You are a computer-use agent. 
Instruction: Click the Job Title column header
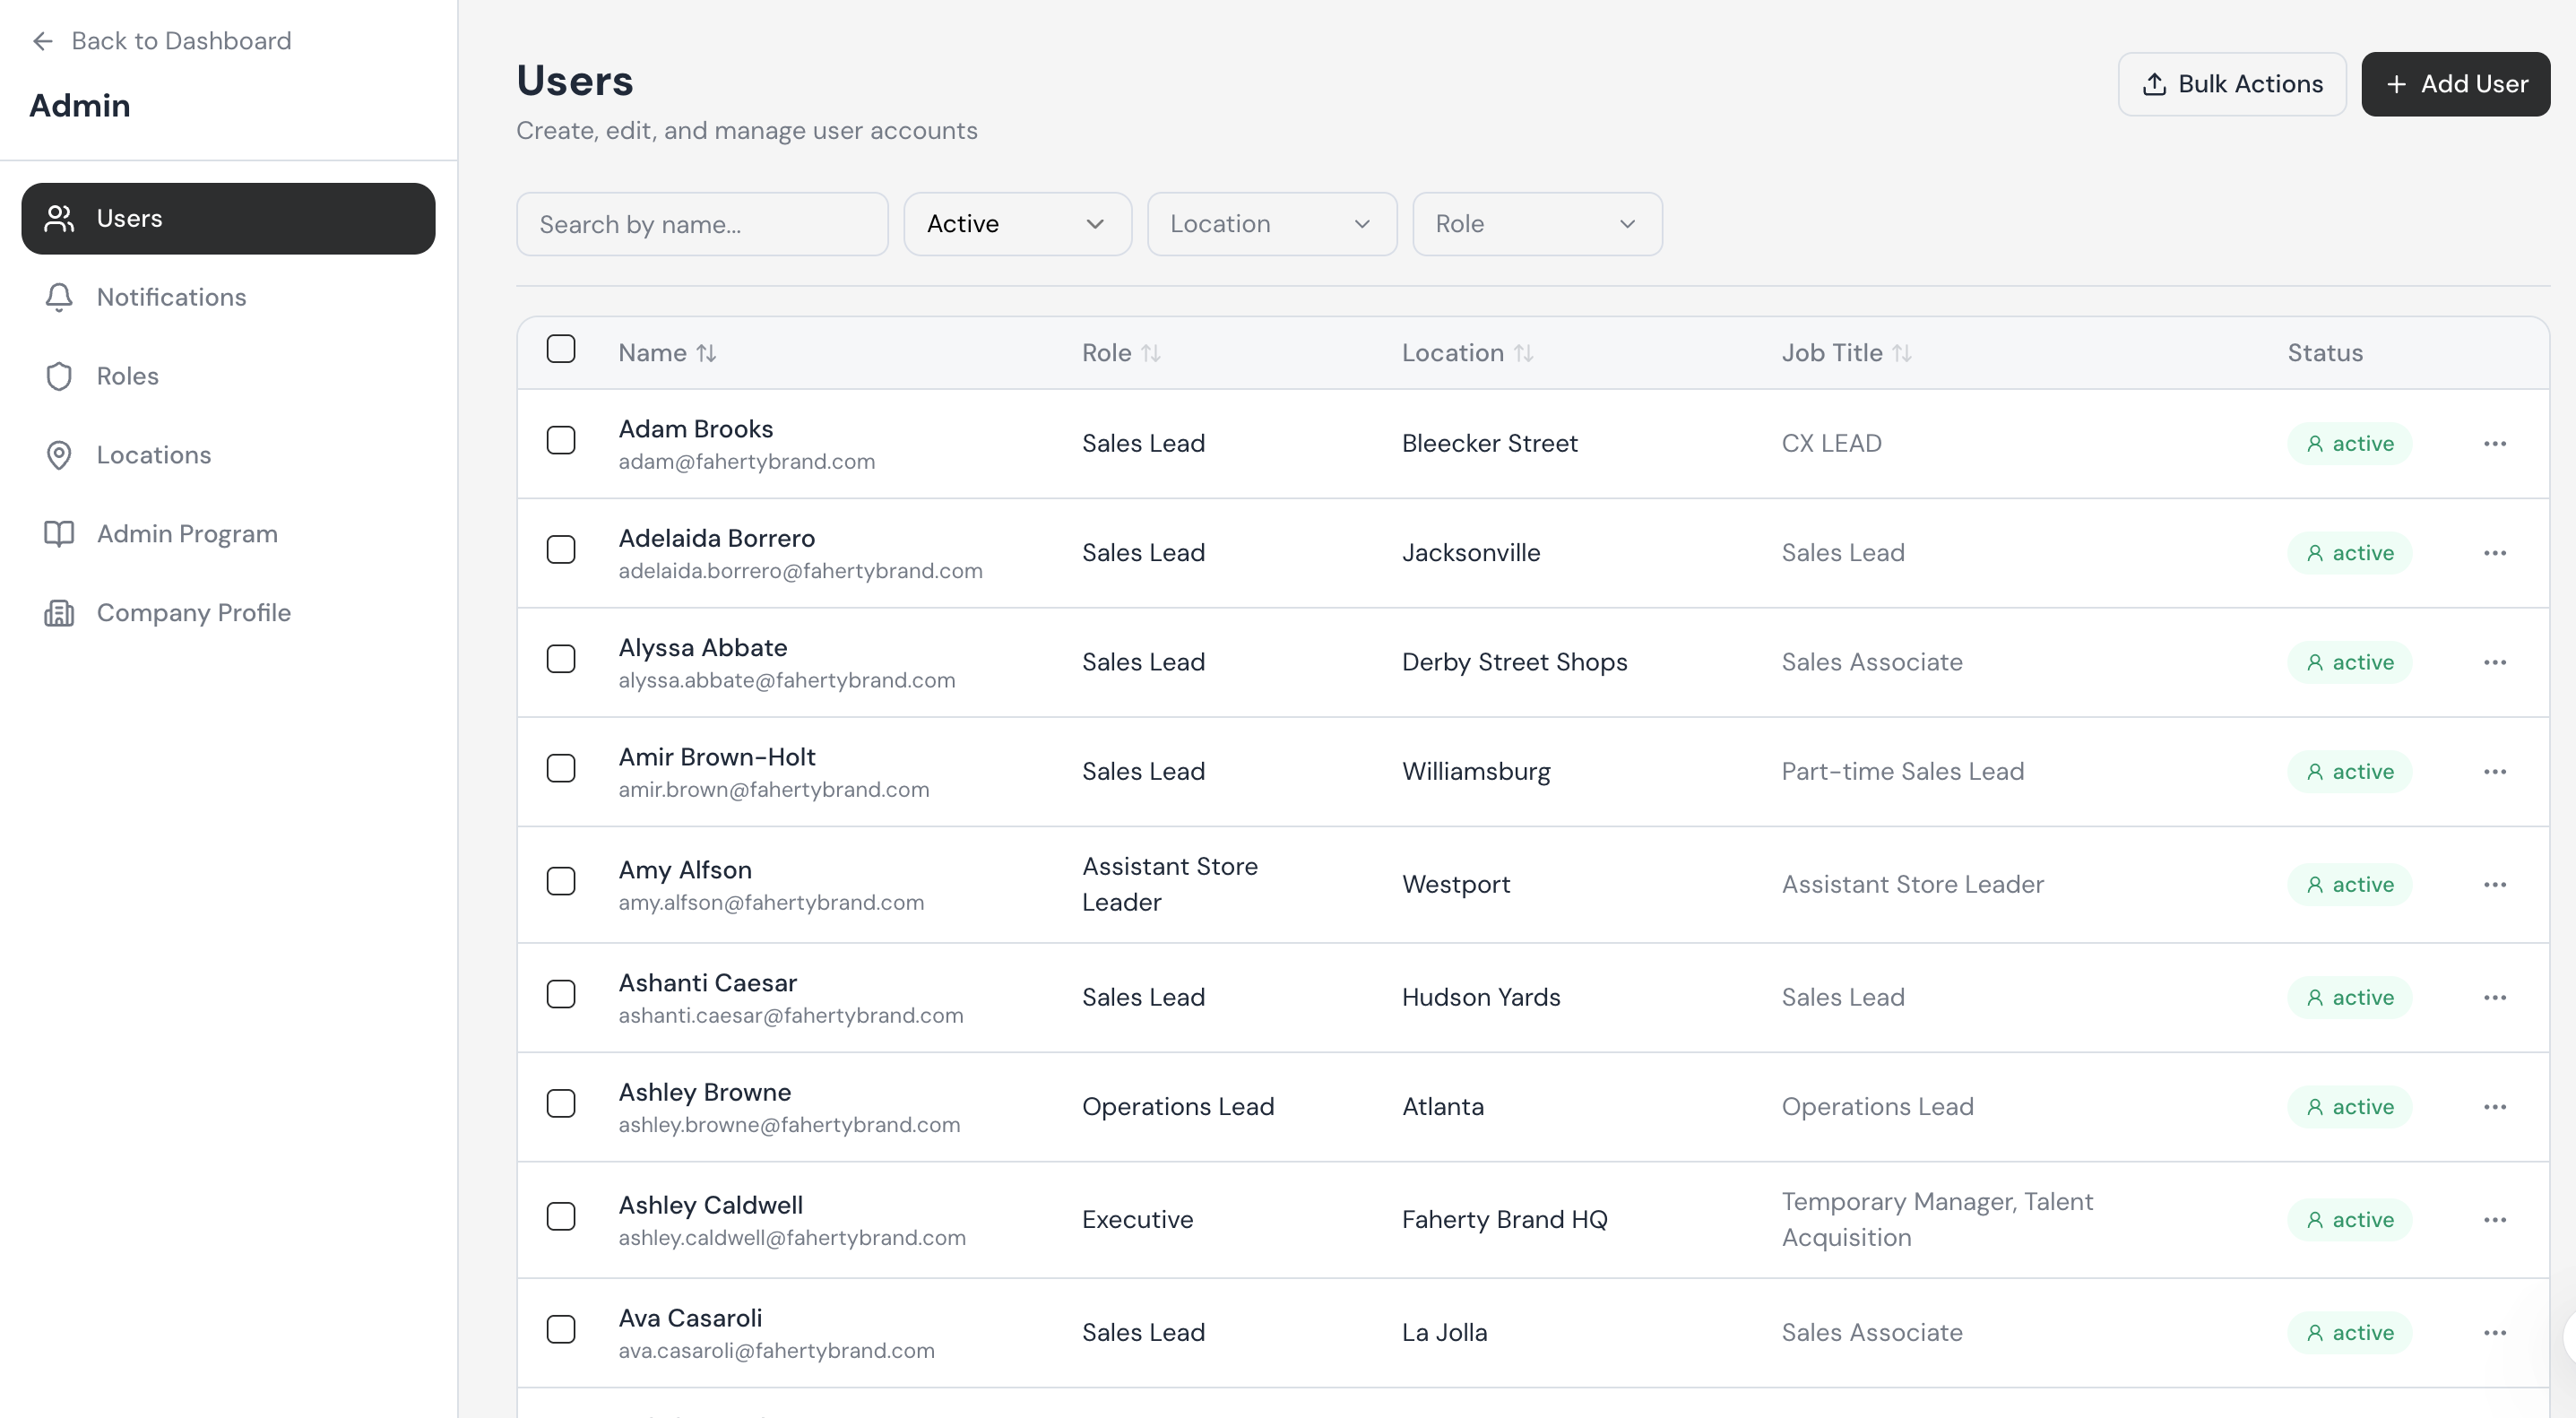(x=1846, y=353)
